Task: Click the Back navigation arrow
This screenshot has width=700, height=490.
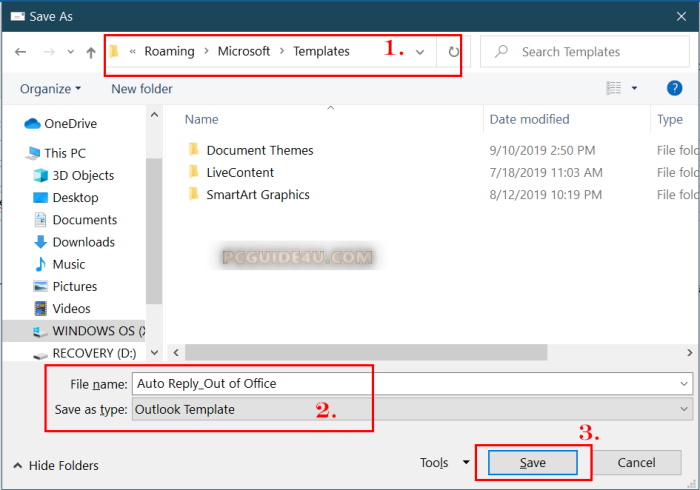Action: click(20, 51)
